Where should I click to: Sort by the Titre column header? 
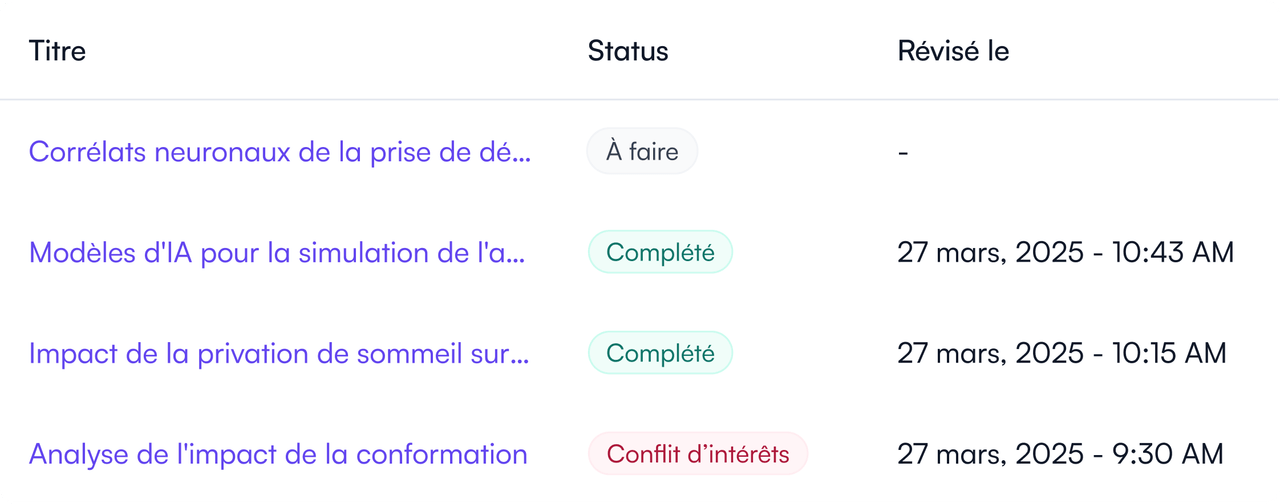(x=57, y=51)
